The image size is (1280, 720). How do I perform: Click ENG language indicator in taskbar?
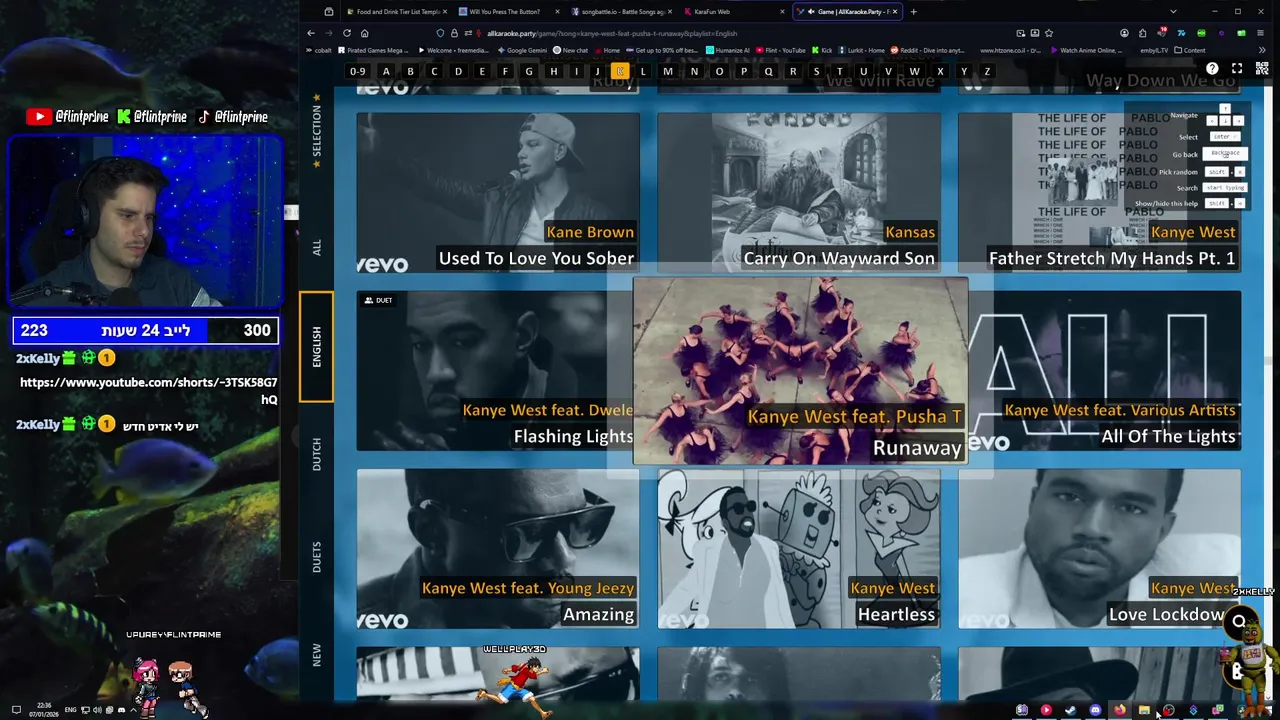pos(70,710)
